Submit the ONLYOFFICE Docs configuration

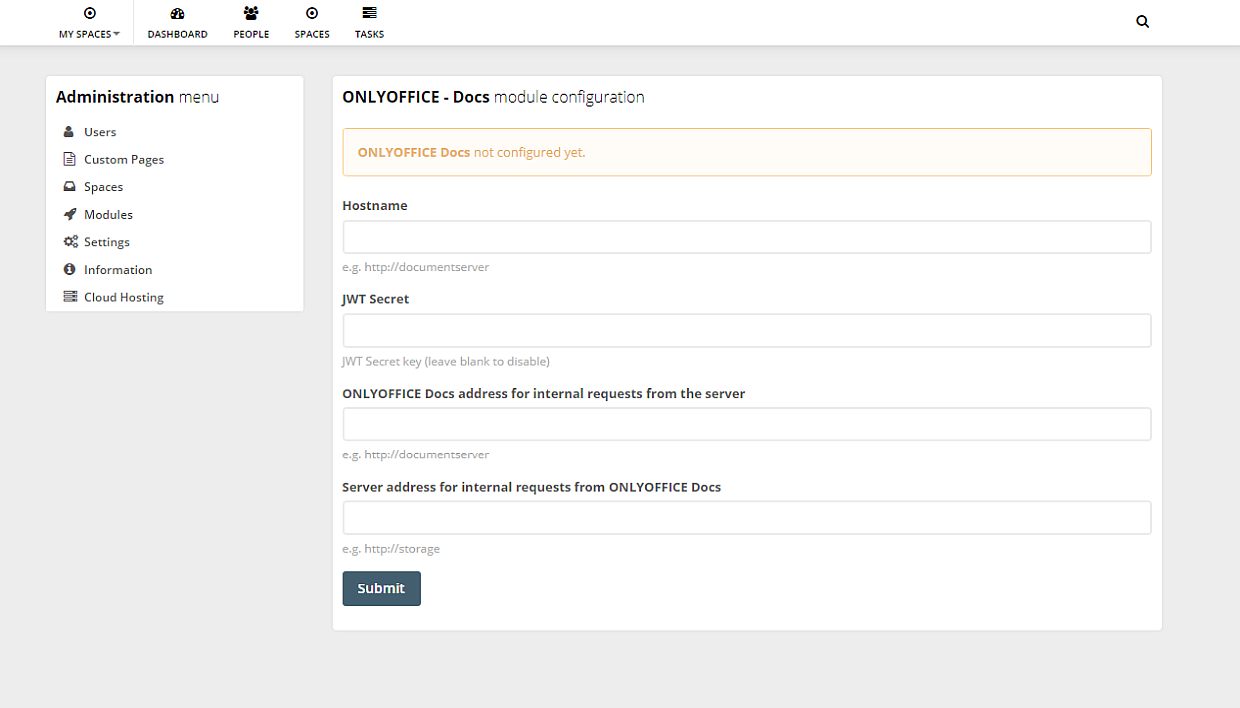[381, 588]
